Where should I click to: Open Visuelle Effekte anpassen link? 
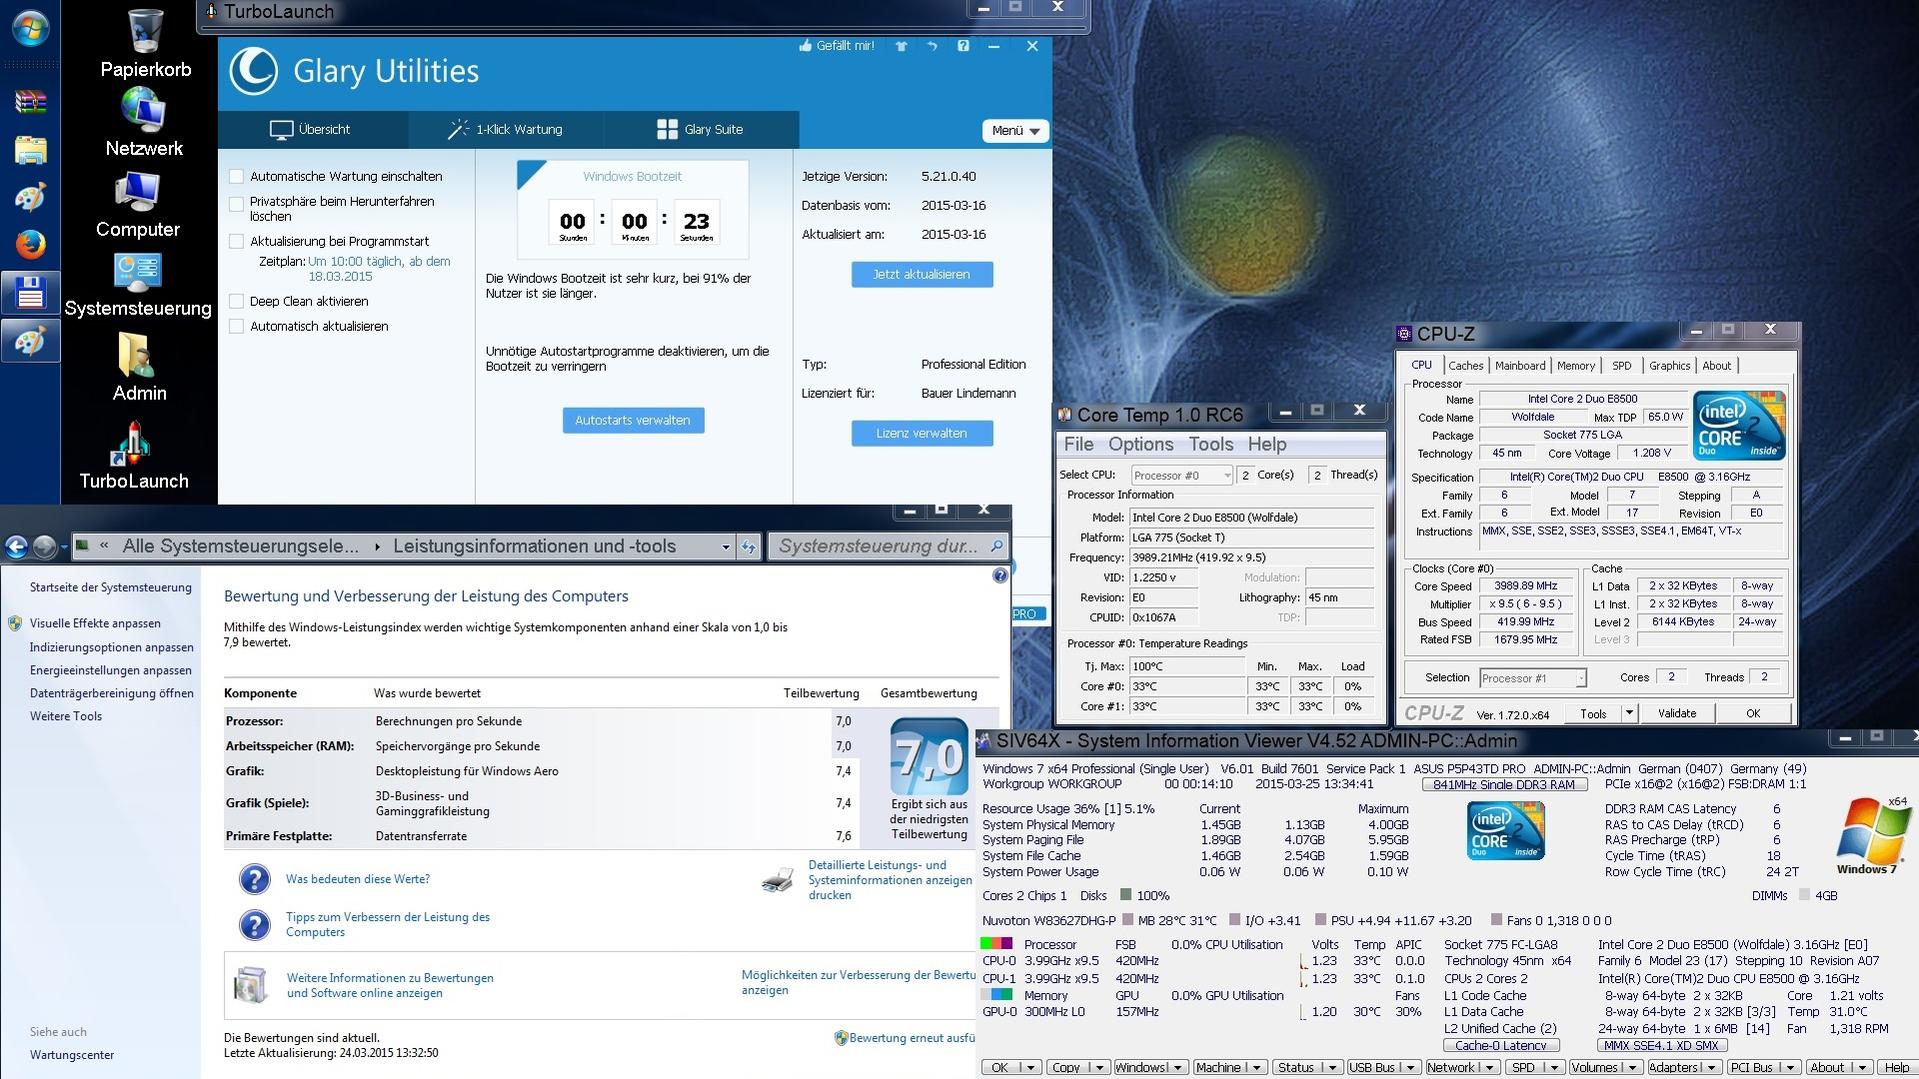click(x=95, y=624)
